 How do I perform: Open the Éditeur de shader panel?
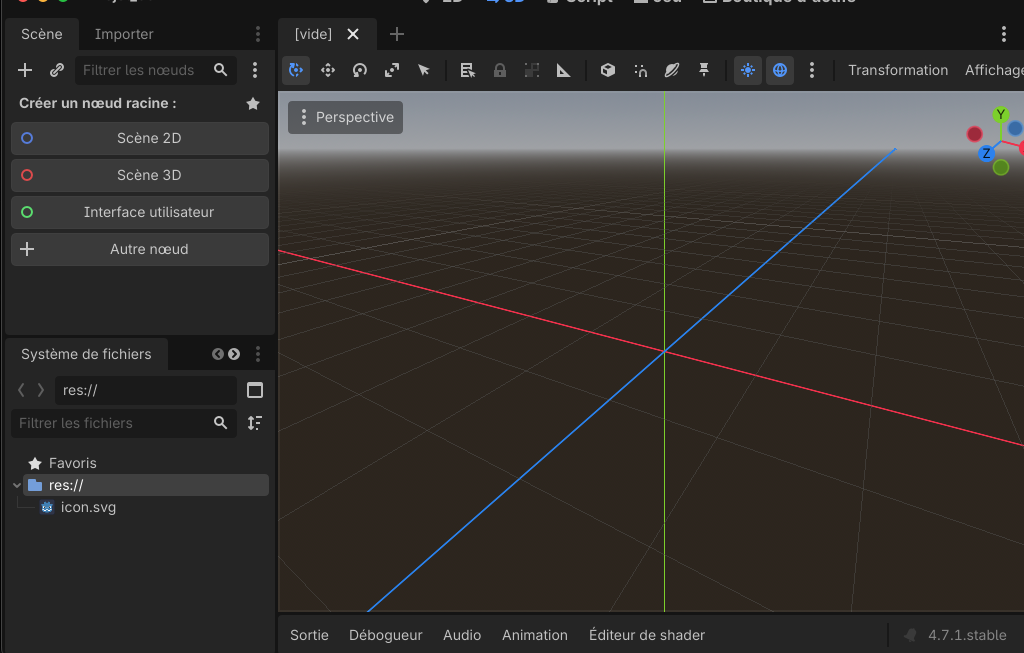point(647,635)
